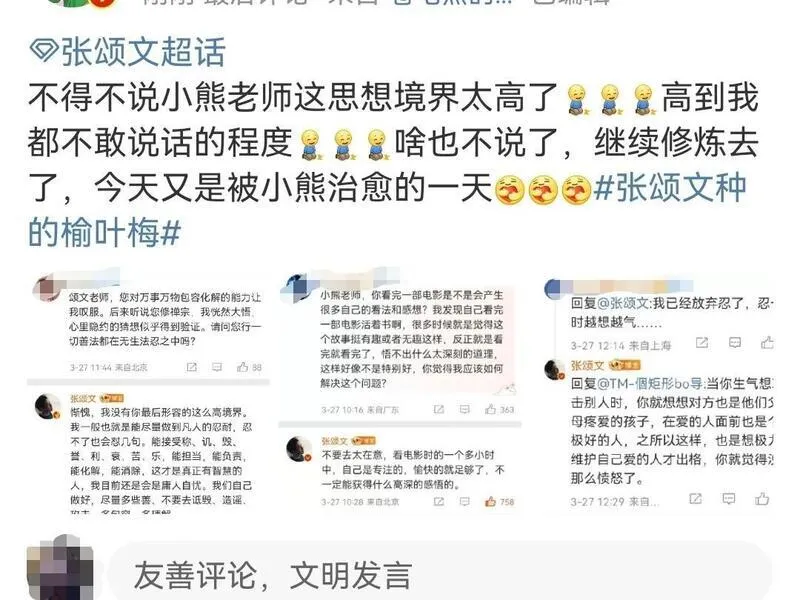Image resolution: width=800 pixels, height=600 pixels.
Task: Open the @TM-個矩形bo导 mention link
Action: tap(651, 383)
